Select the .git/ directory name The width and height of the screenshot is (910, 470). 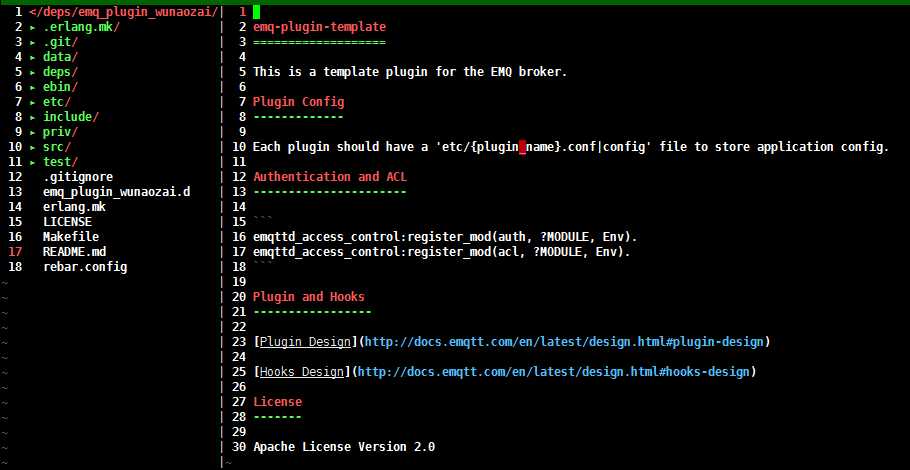[x=60, y=42]
